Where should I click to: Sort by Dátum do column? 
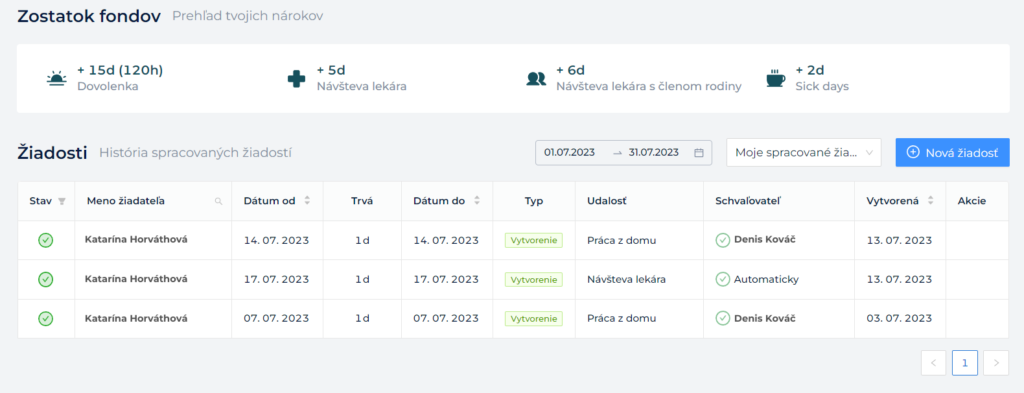[x=477, y=201]
